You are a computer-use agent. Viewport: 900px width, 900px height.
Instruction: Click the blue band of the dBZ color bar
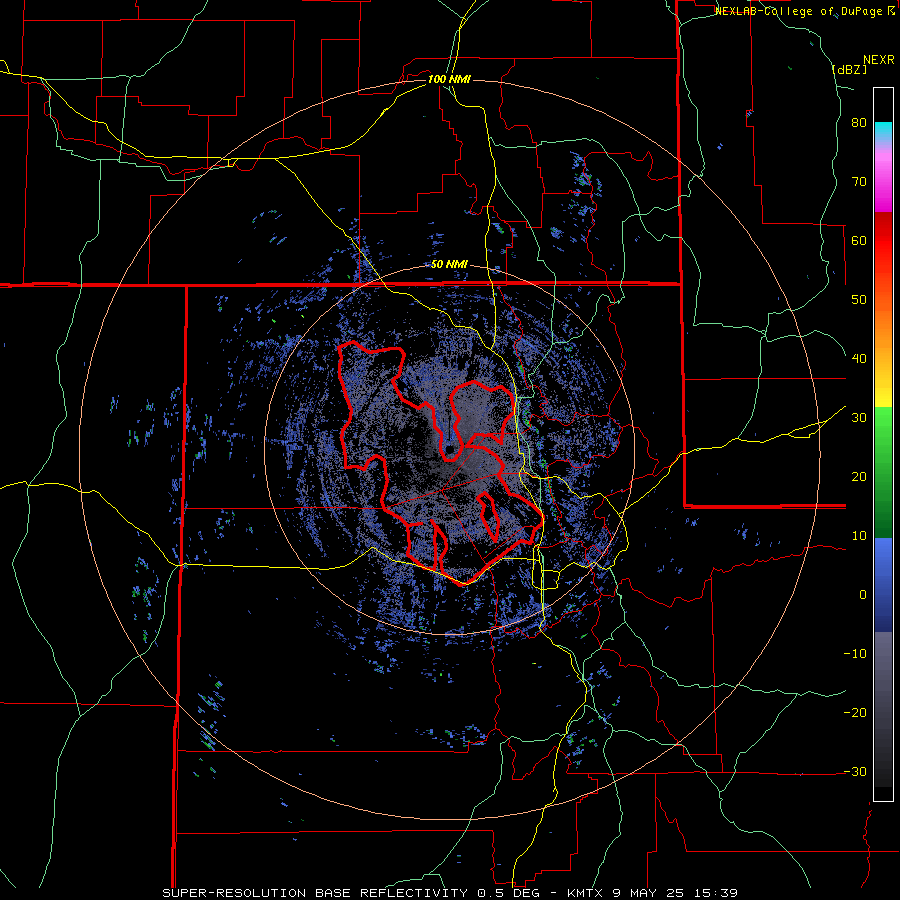tap(883, 584)
